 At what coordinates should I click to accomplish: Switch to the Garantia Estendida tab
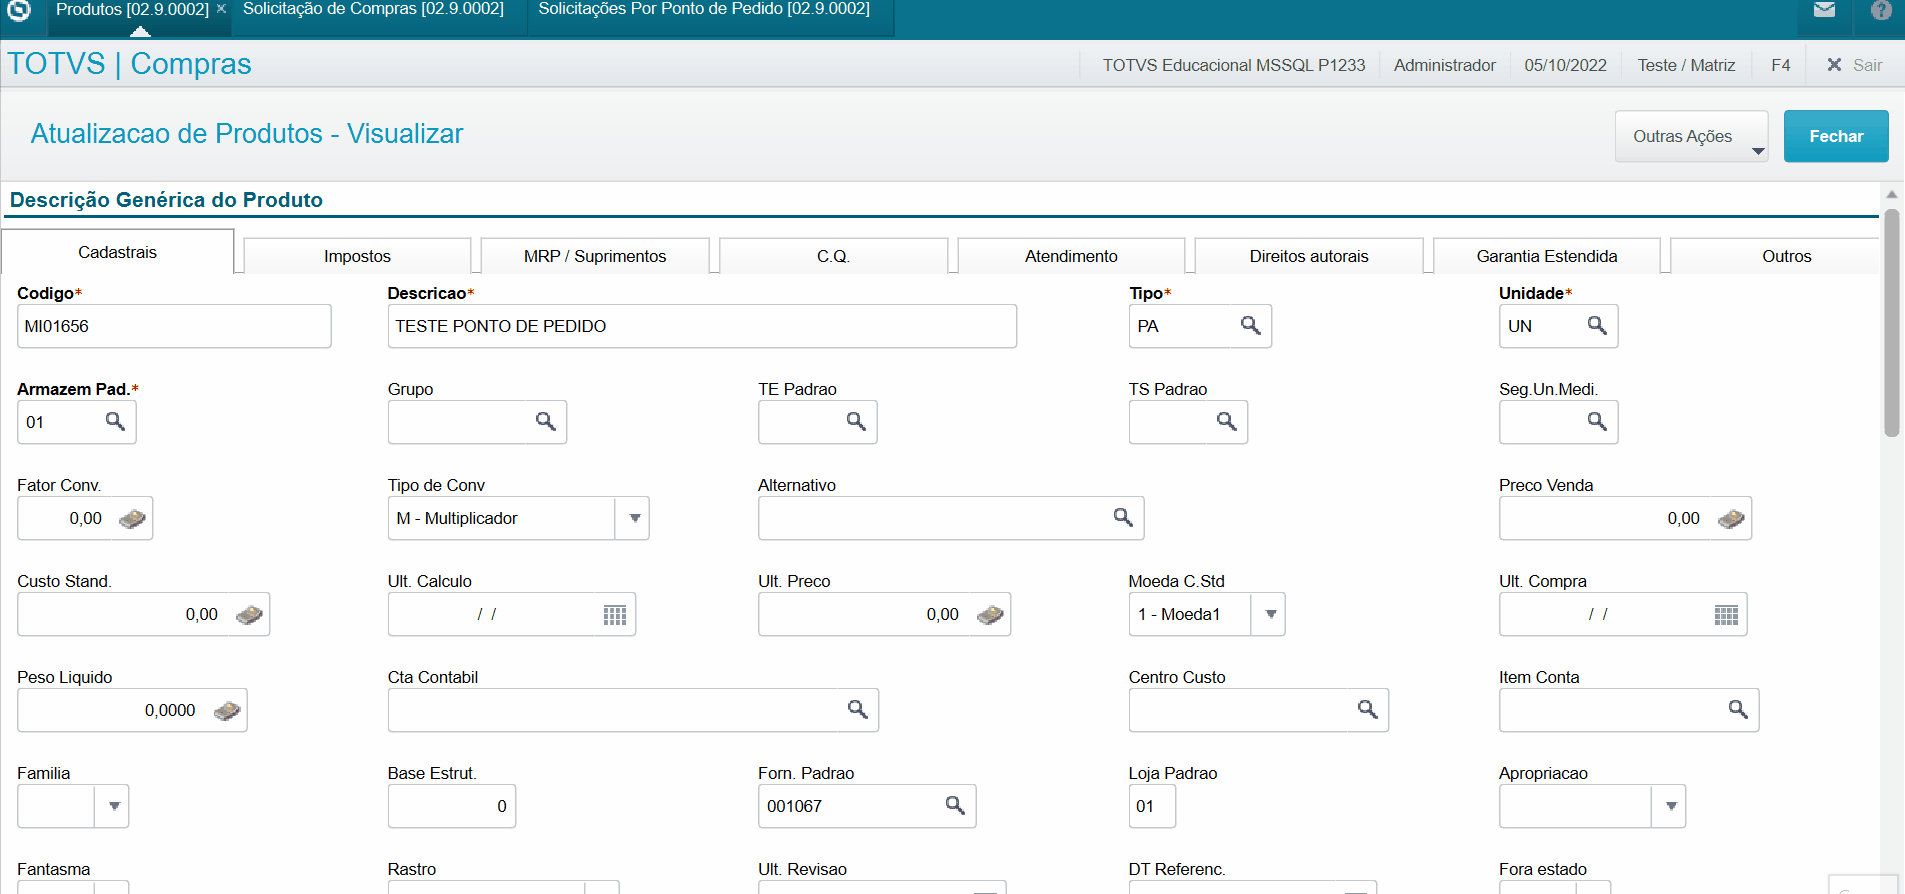pos(1547,256)
